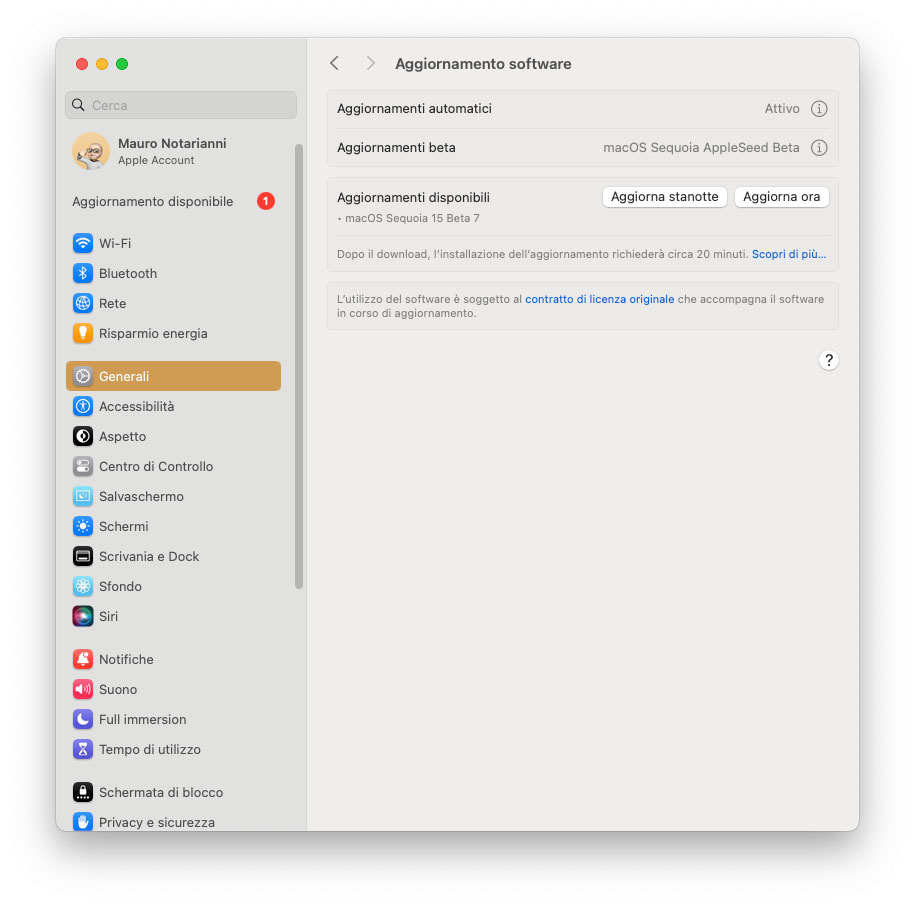Open the Sfondo wallpaper icon
The width and height of the screenshot is (915, 905).
tap(83, 586)
